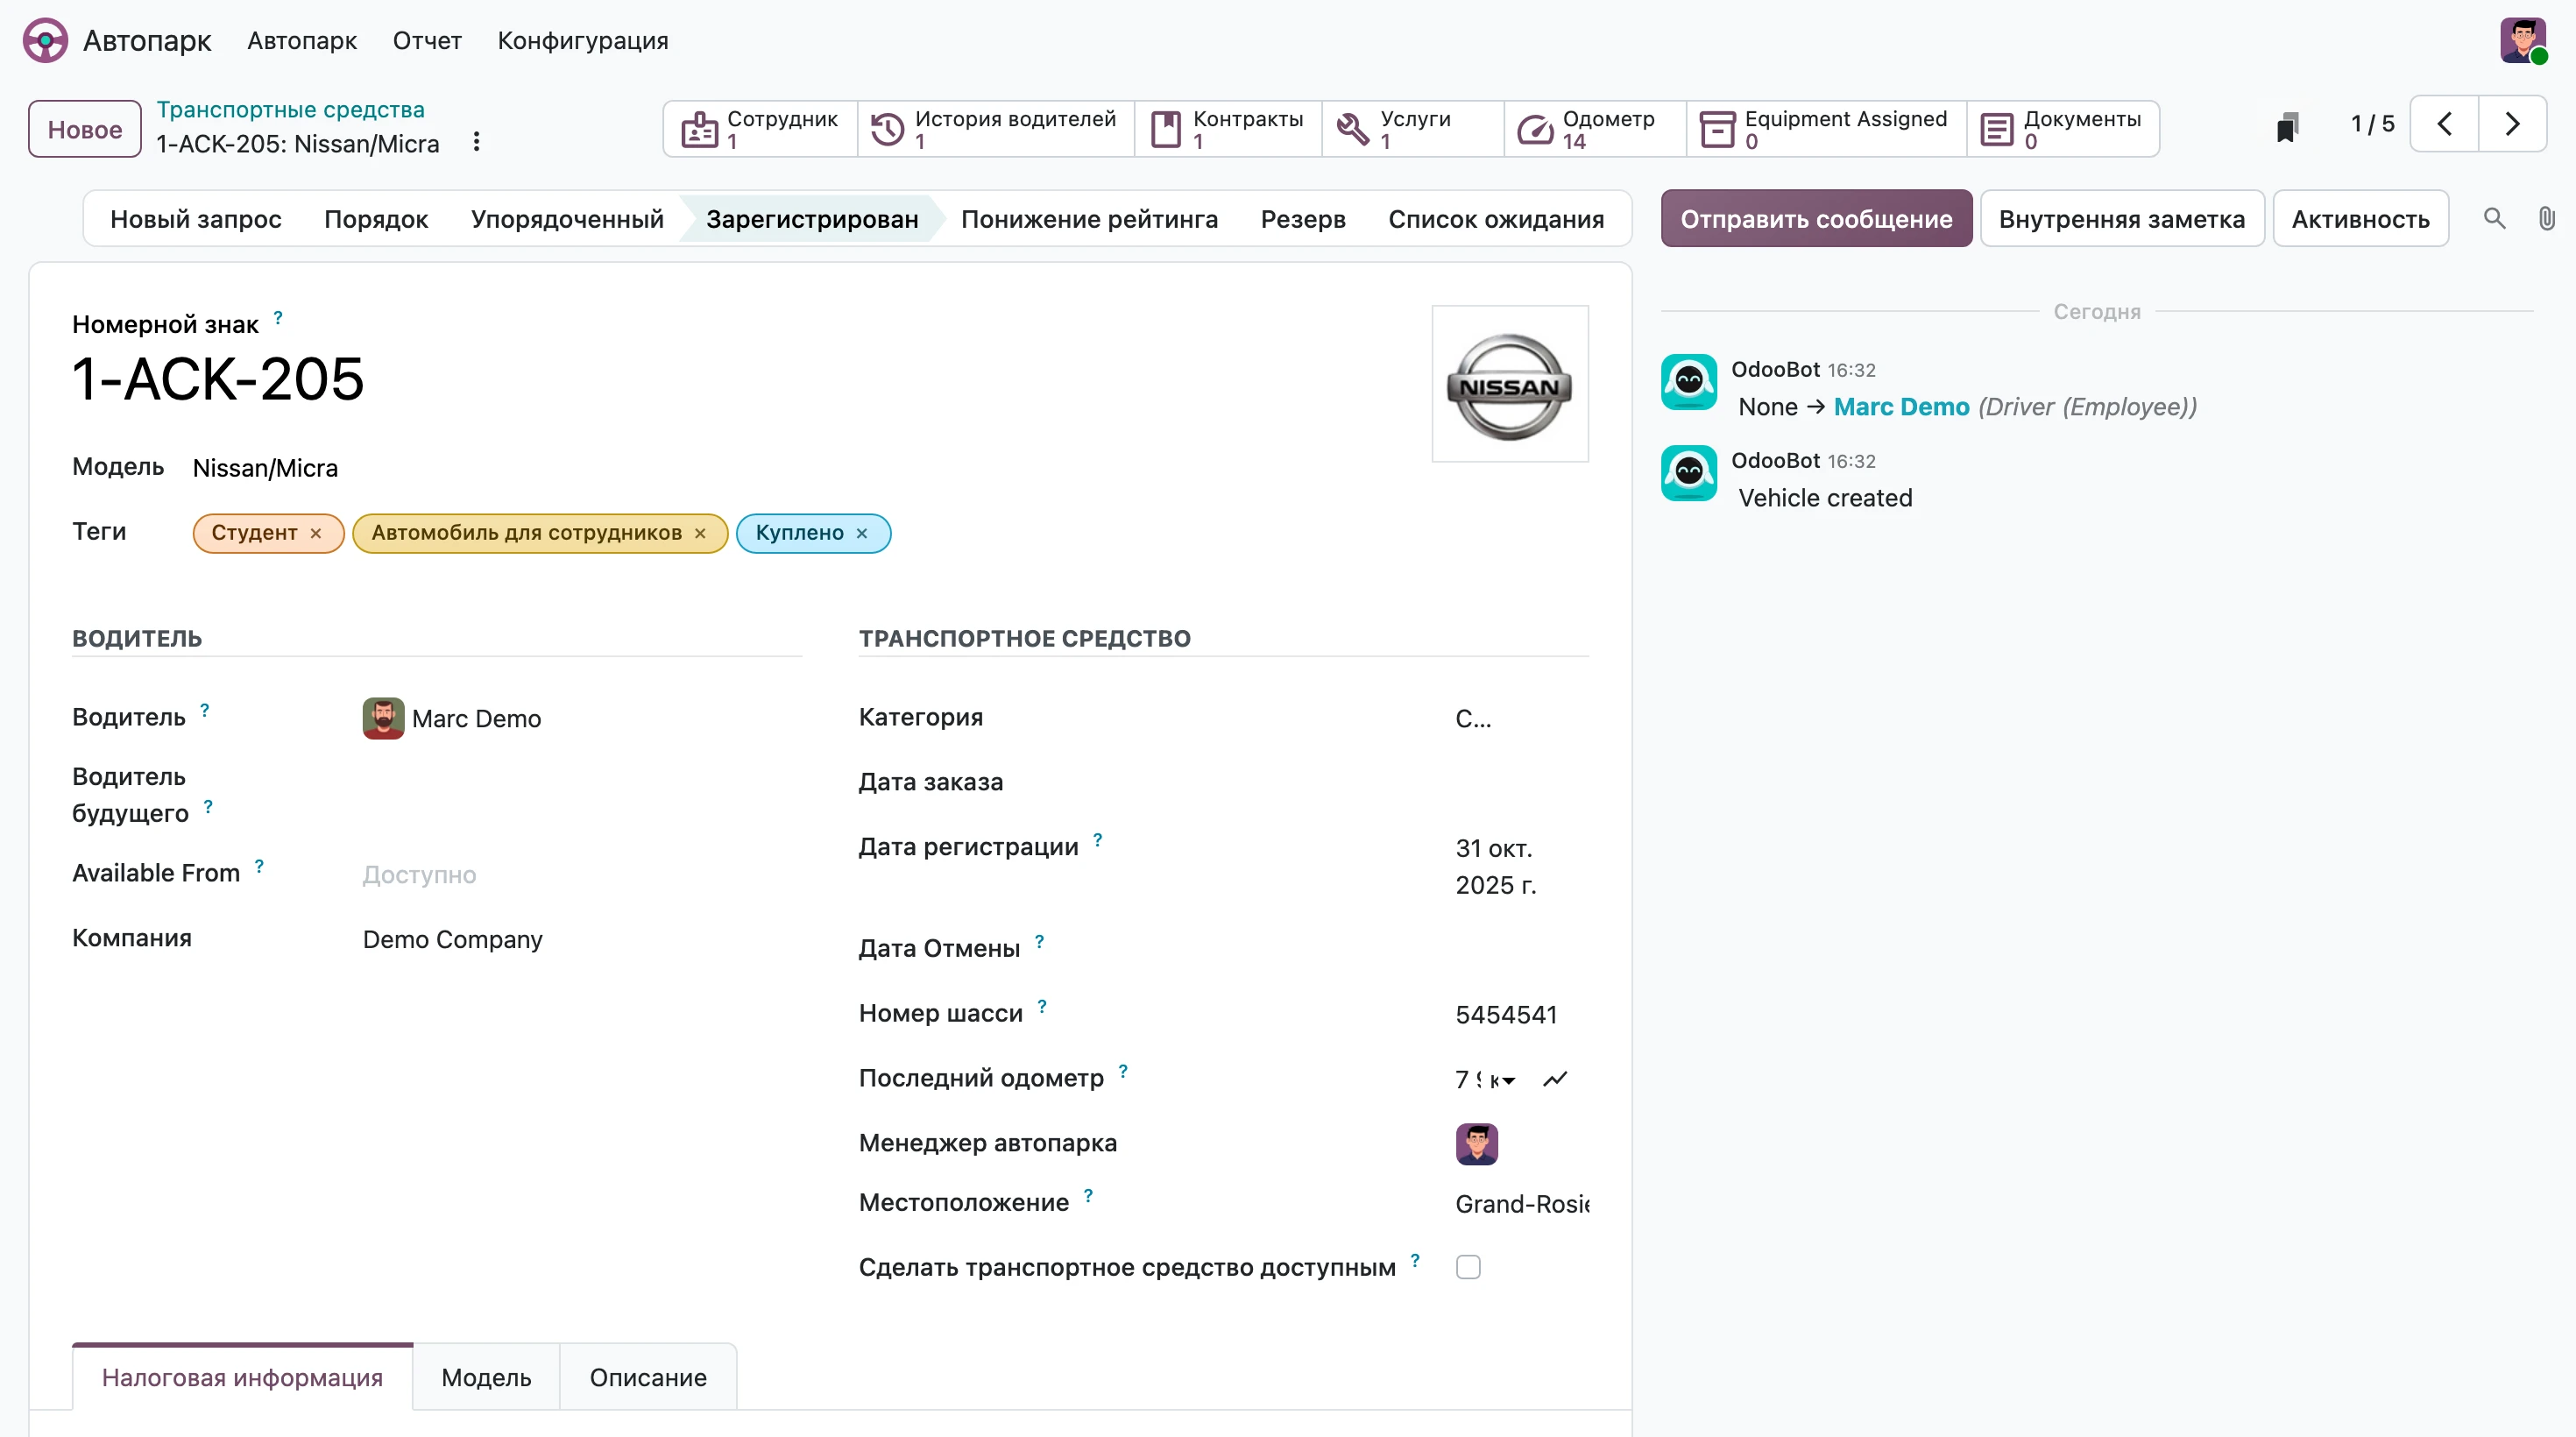The image size is (2576, 1437).
Task: Click Внутренняя заметка button
Action: (x=2121, y=218)
